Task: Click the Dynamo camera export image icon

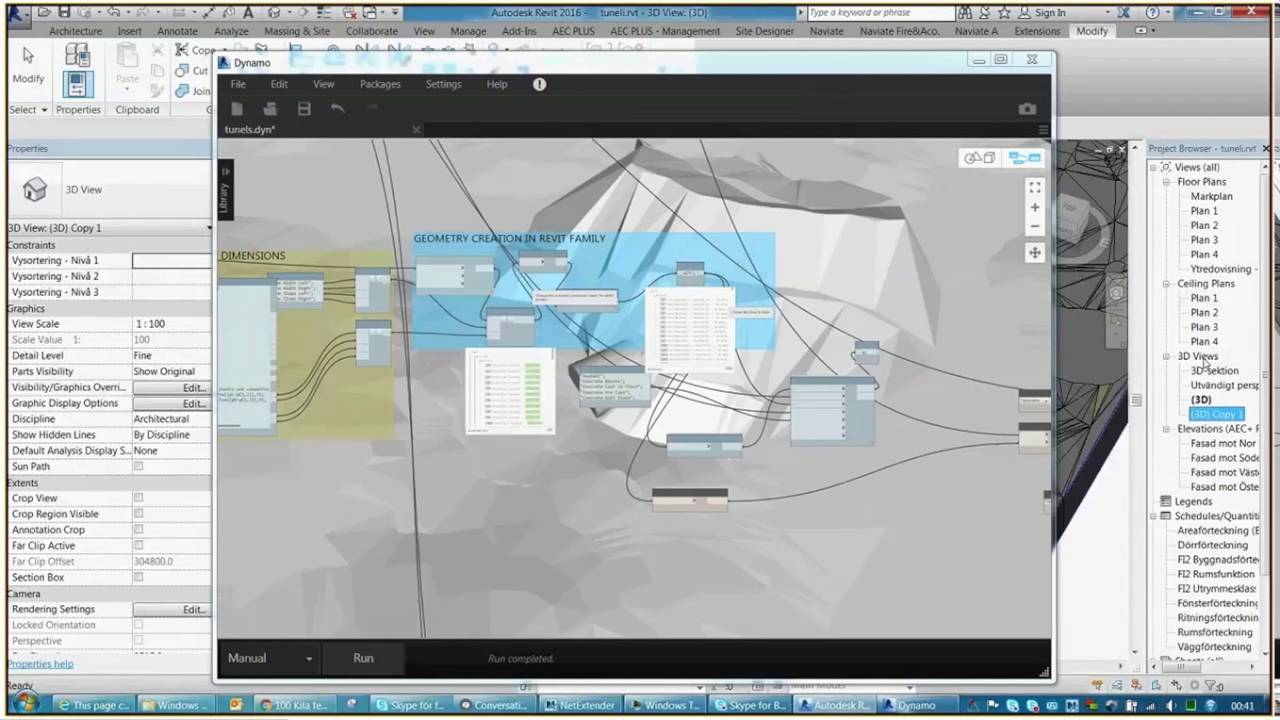Action: pyautogui.click(x=1027, y=108)
